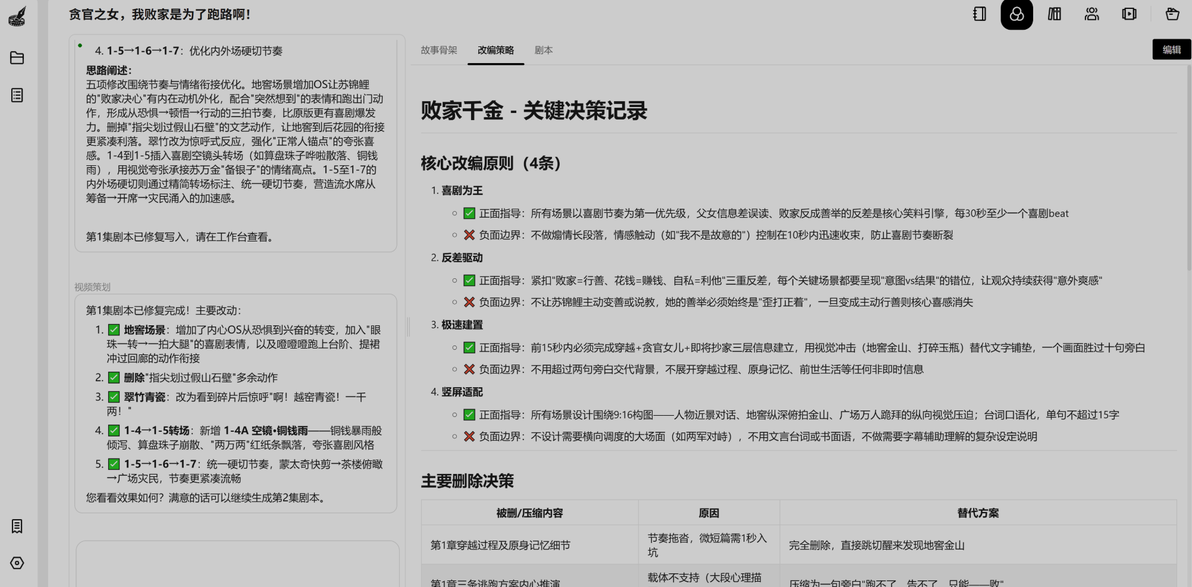Switch to the 剧本 tab
The height and width of the screenshot is (587, 1192).
[544, 50]
